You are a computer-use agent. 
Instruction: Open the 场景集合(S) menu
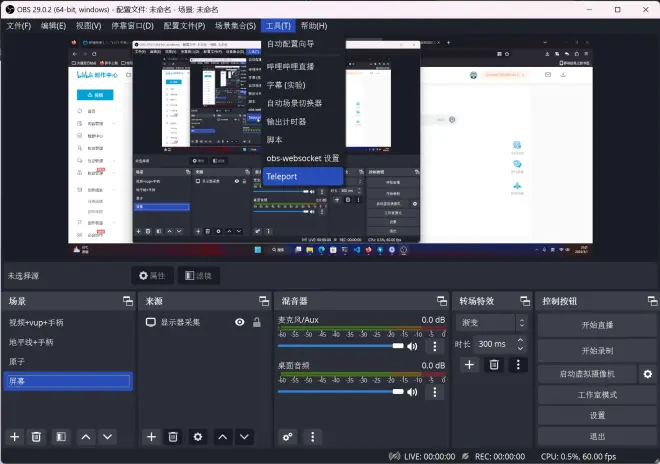coord(235,26)
